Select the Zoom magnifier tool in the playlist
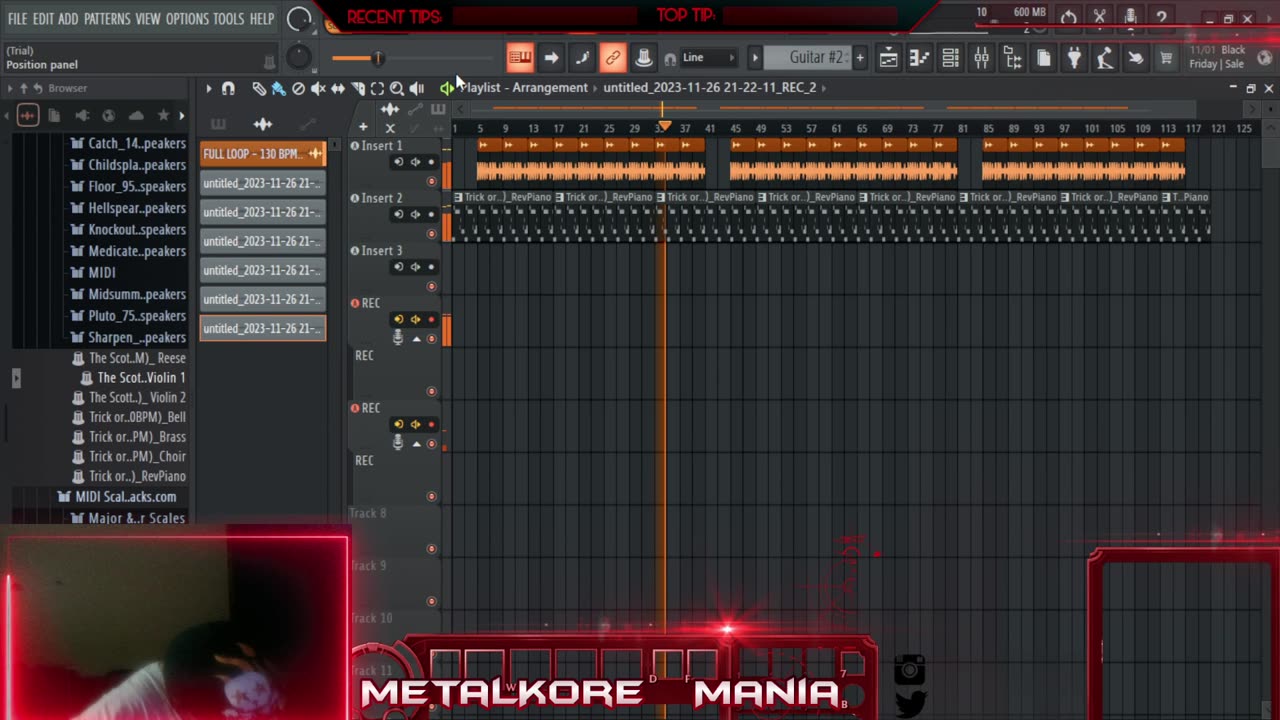Viewport: 1280px width, 720px height. [x=397, y=88]
